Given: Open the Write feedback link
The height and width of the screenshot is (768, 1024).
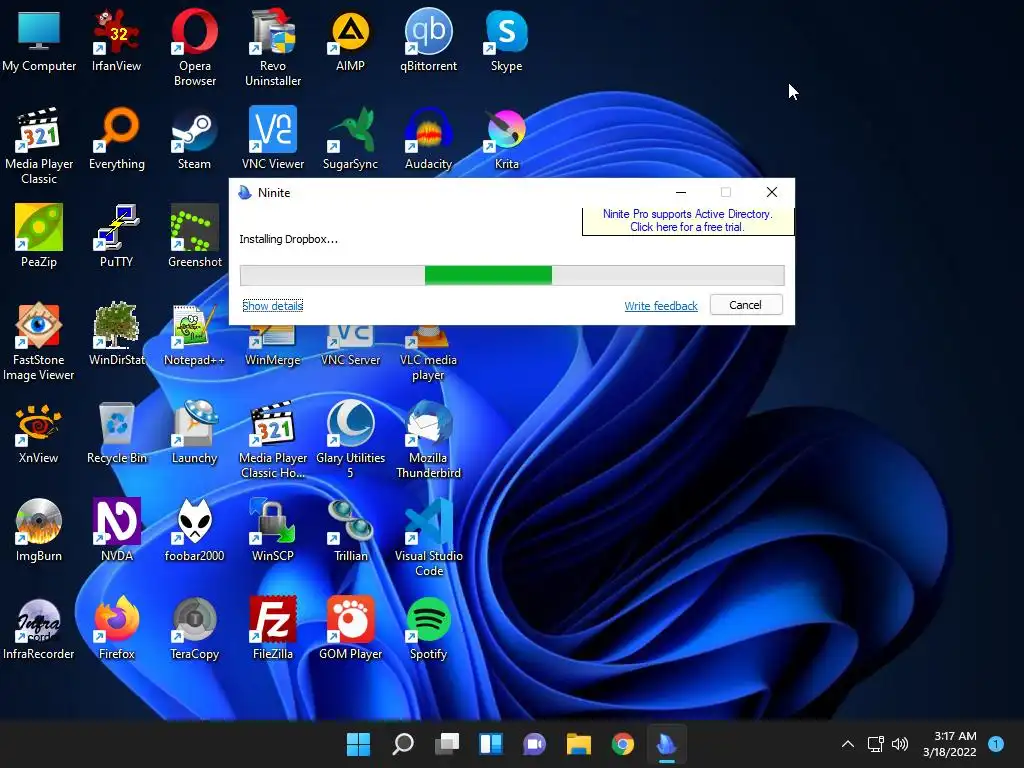Looking at the screenshot, I should [661, 306].
